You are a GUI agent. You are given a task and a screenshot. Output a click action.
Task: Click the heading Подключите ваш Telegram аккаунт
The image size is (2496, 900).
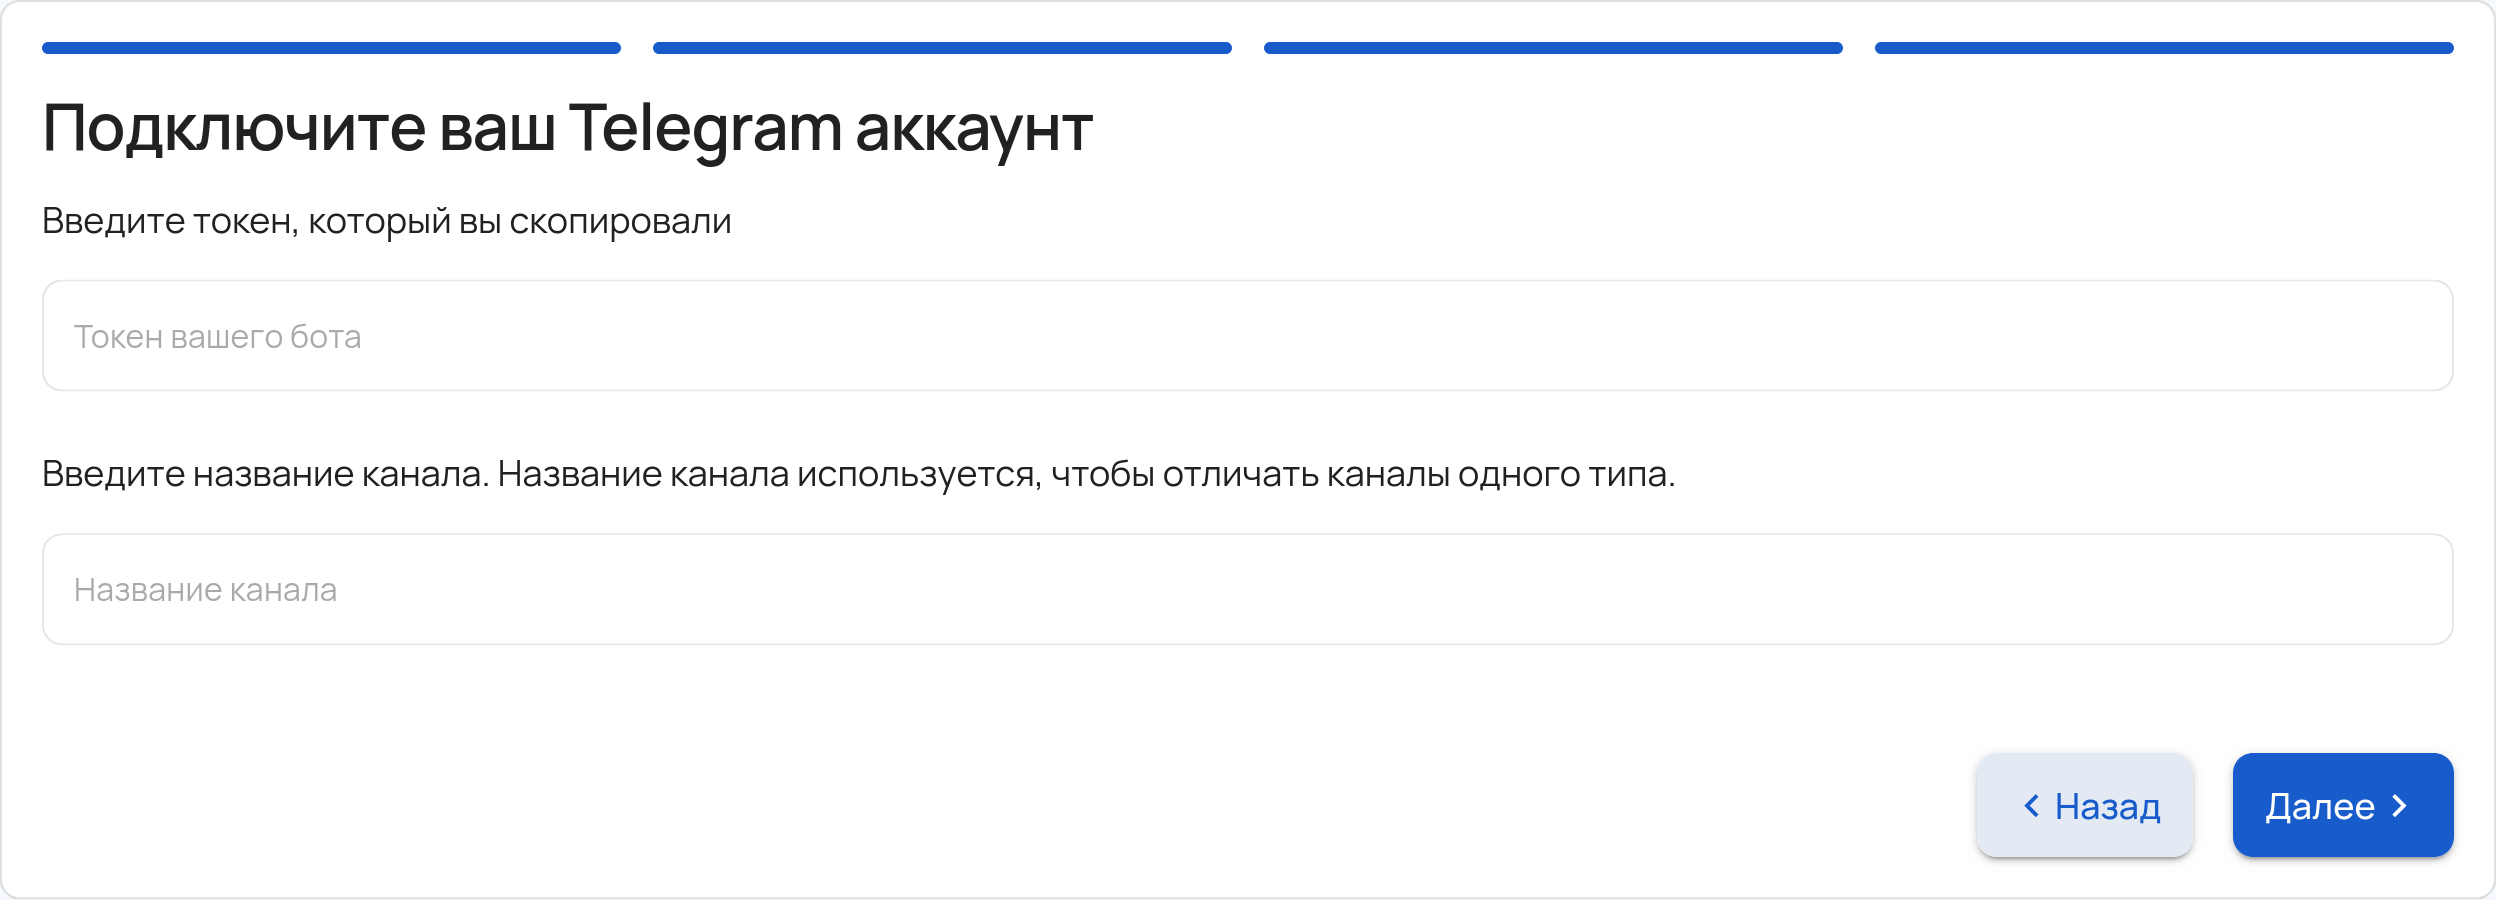coord(567,130)
